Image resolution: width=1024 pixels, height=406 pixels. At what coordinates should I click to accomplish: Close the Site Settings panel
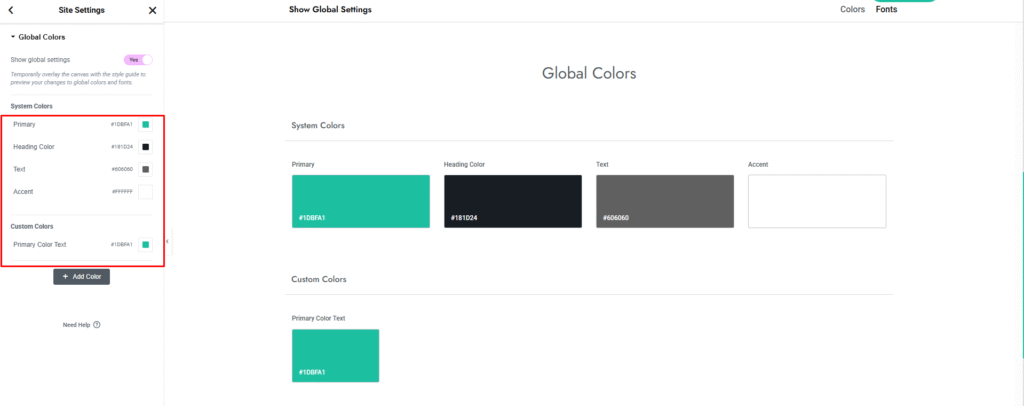pos(152,10)
